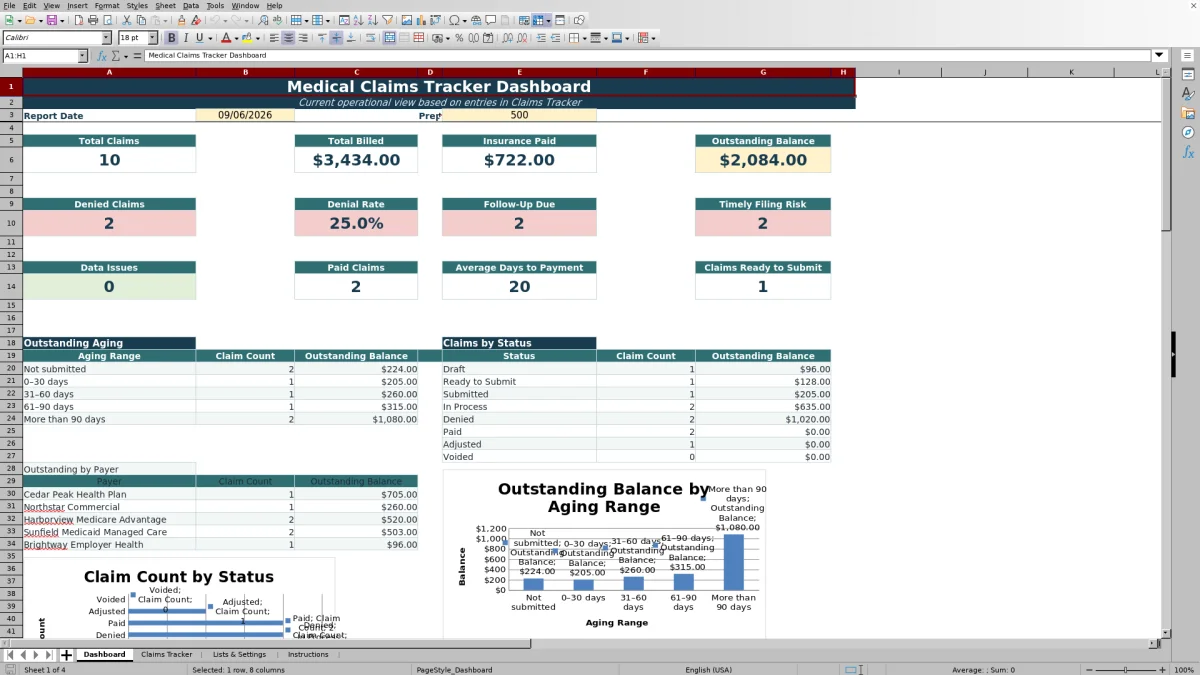Toggle Align Top vertical alignment
This screenshot has height=675, width=1200.
[322, 38]
